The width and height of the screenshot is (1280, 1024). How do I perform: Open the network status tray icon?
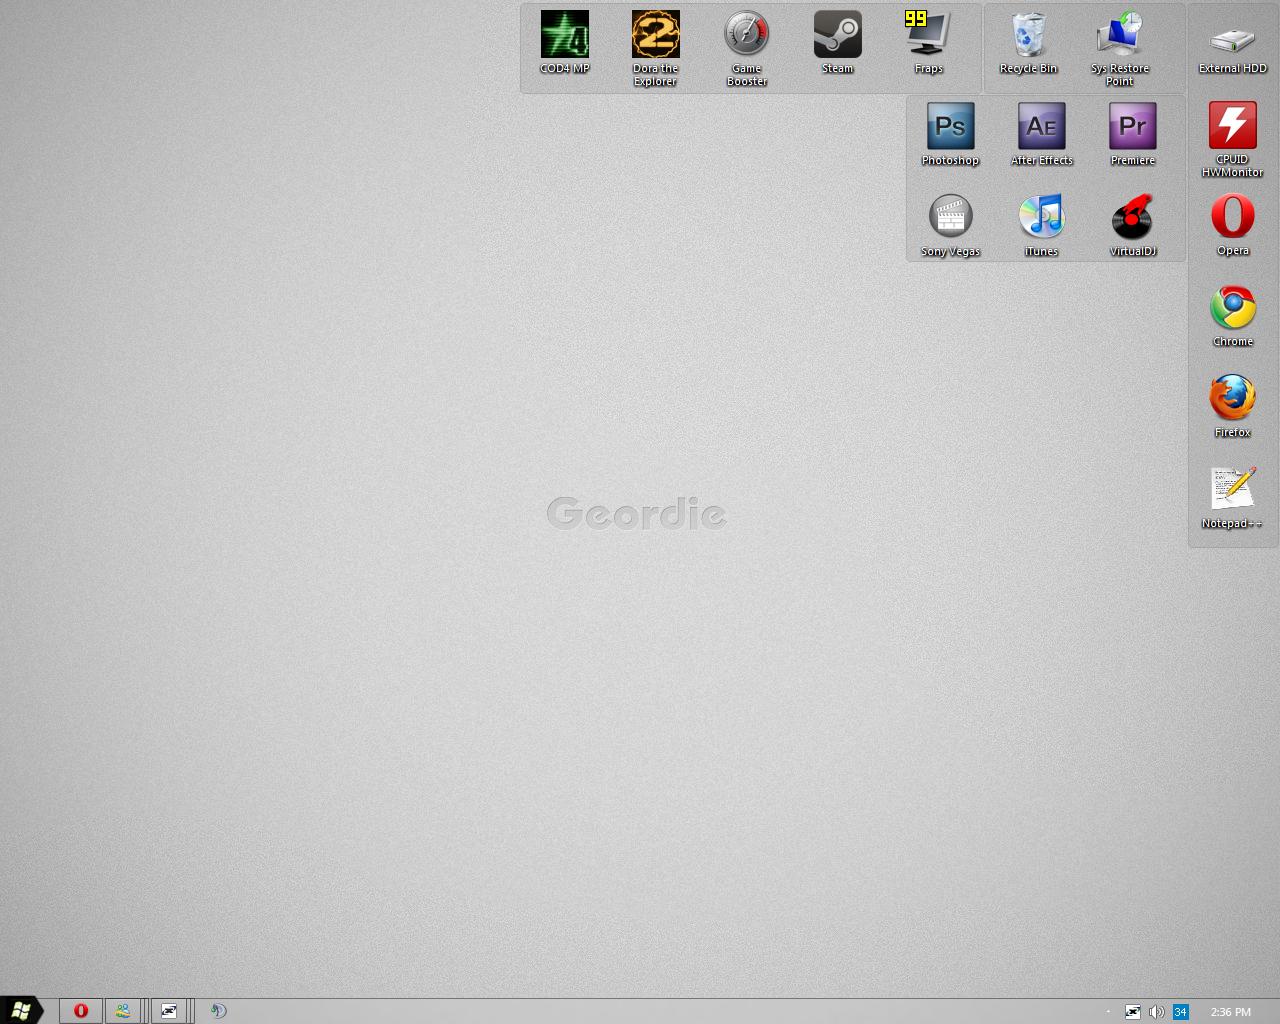pyautogui.click(x=1133, y=1012)
